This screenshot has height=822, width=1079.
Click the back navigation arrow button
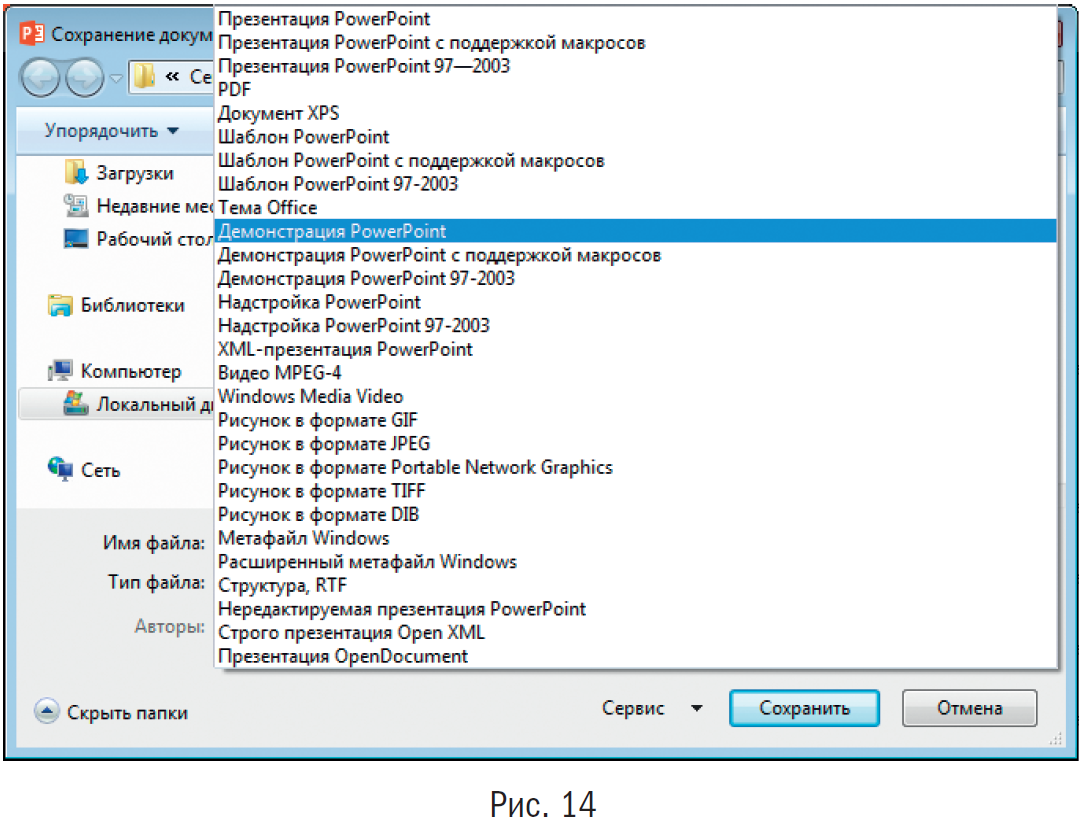[41, 78]
